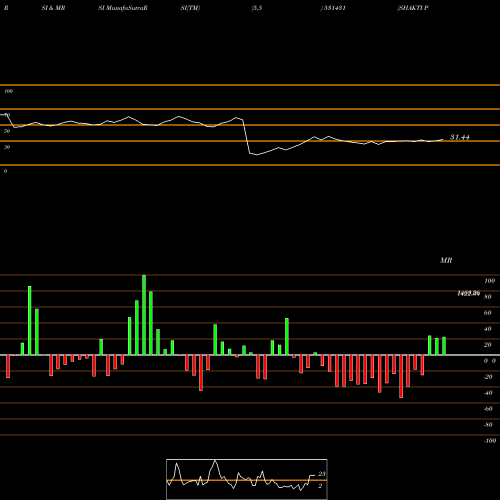Image resolution: width=500 pixels, height=500 pixels.
Task: Open the mini overview chart thumbnail
Action: click(x=247, y=479)
